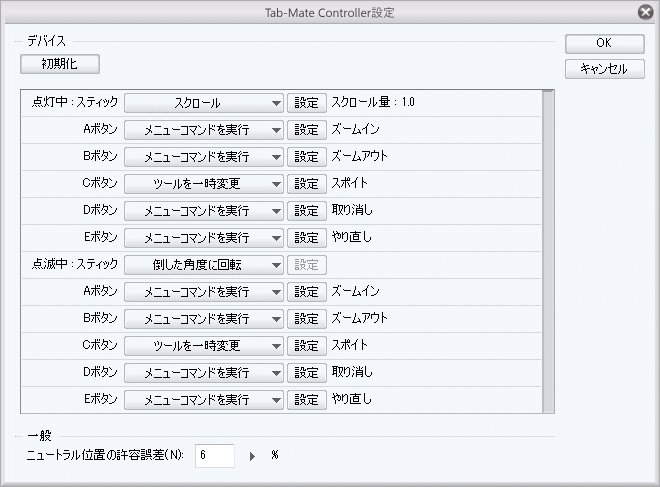
Task: Open the 点滅中 Cボタン ツールを一時変更 dropdown
Action: pos(204,346)
